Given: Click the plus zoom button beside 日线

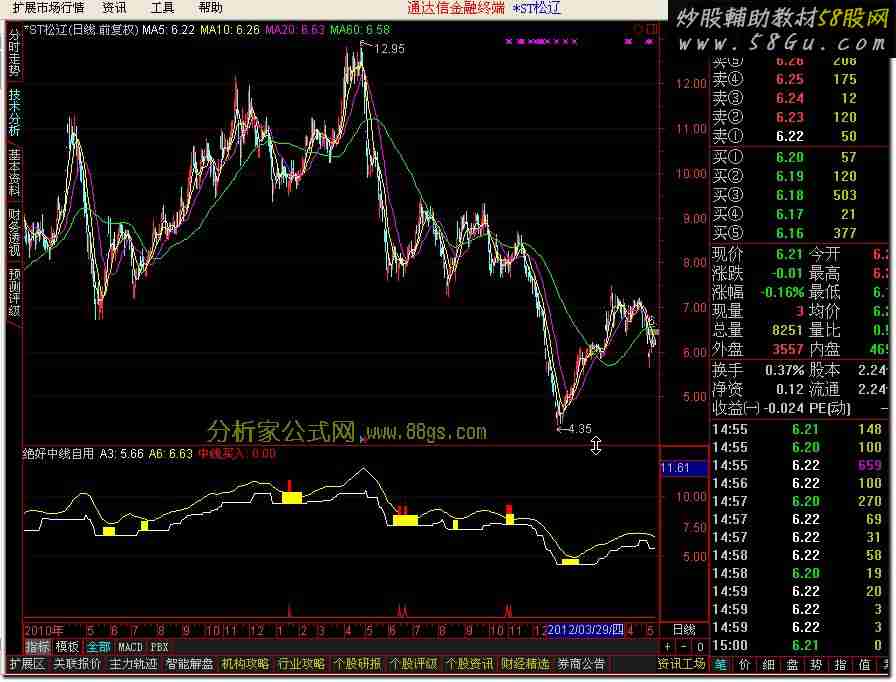Looking at the screenshot, I should pos(668,647).
